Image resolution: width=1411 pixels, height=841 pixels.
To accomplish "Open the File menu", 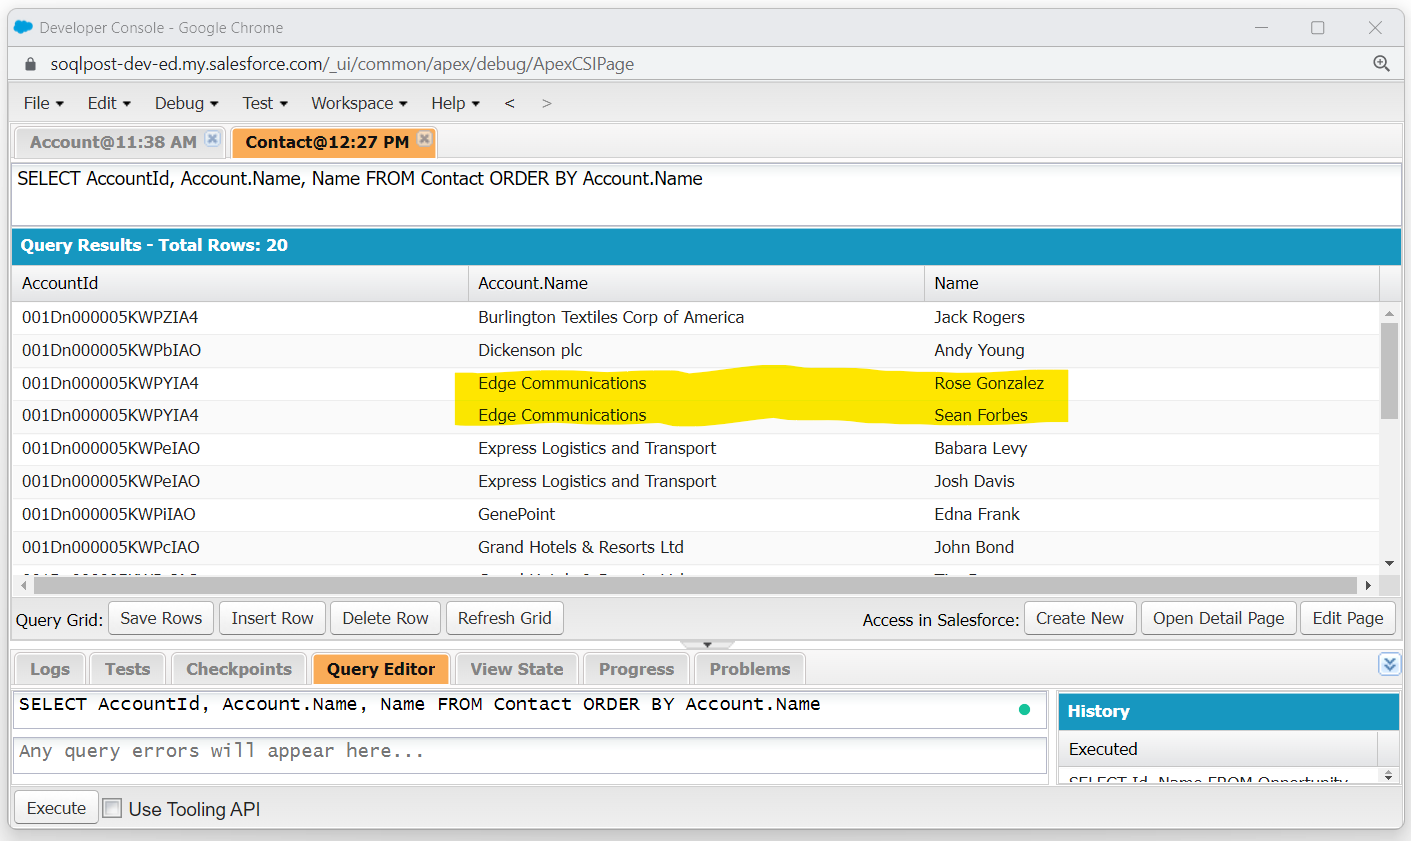I will (x=43, y=103).
